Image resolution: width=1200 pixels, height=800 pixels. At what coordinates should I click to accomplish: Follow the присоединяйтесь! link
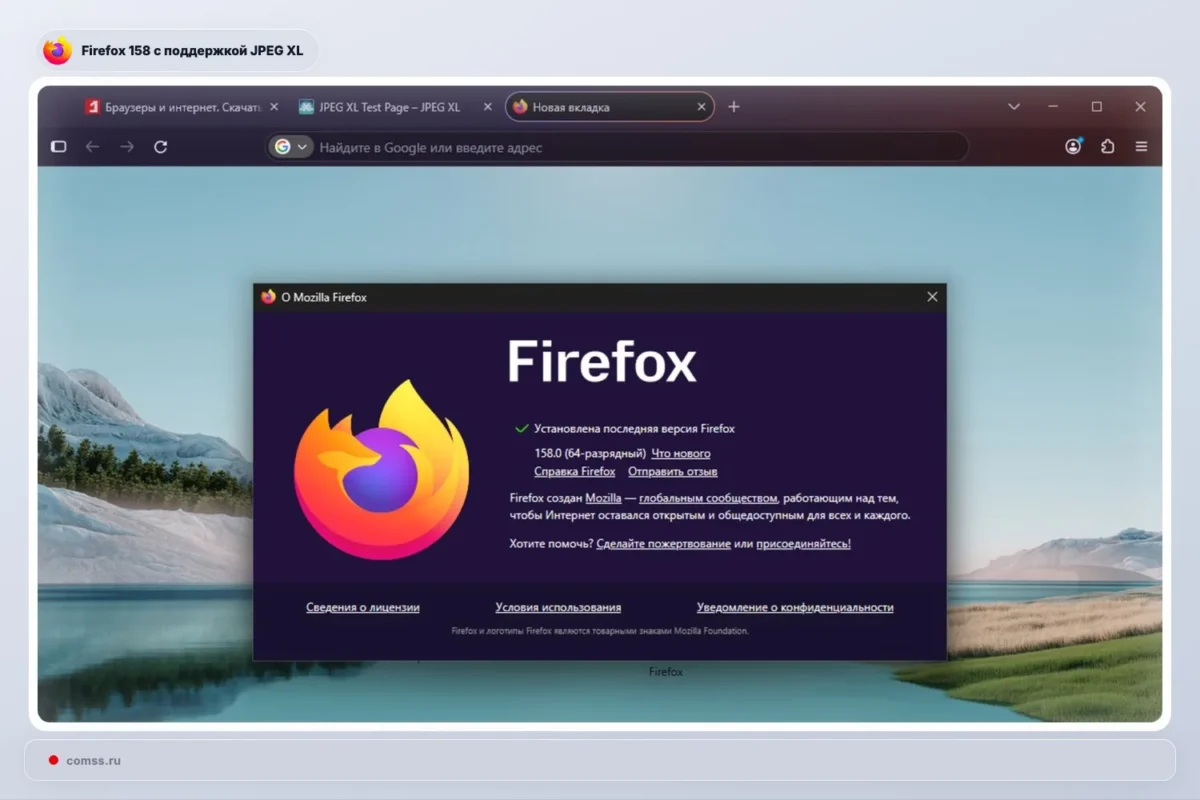(x=803, y=544)
